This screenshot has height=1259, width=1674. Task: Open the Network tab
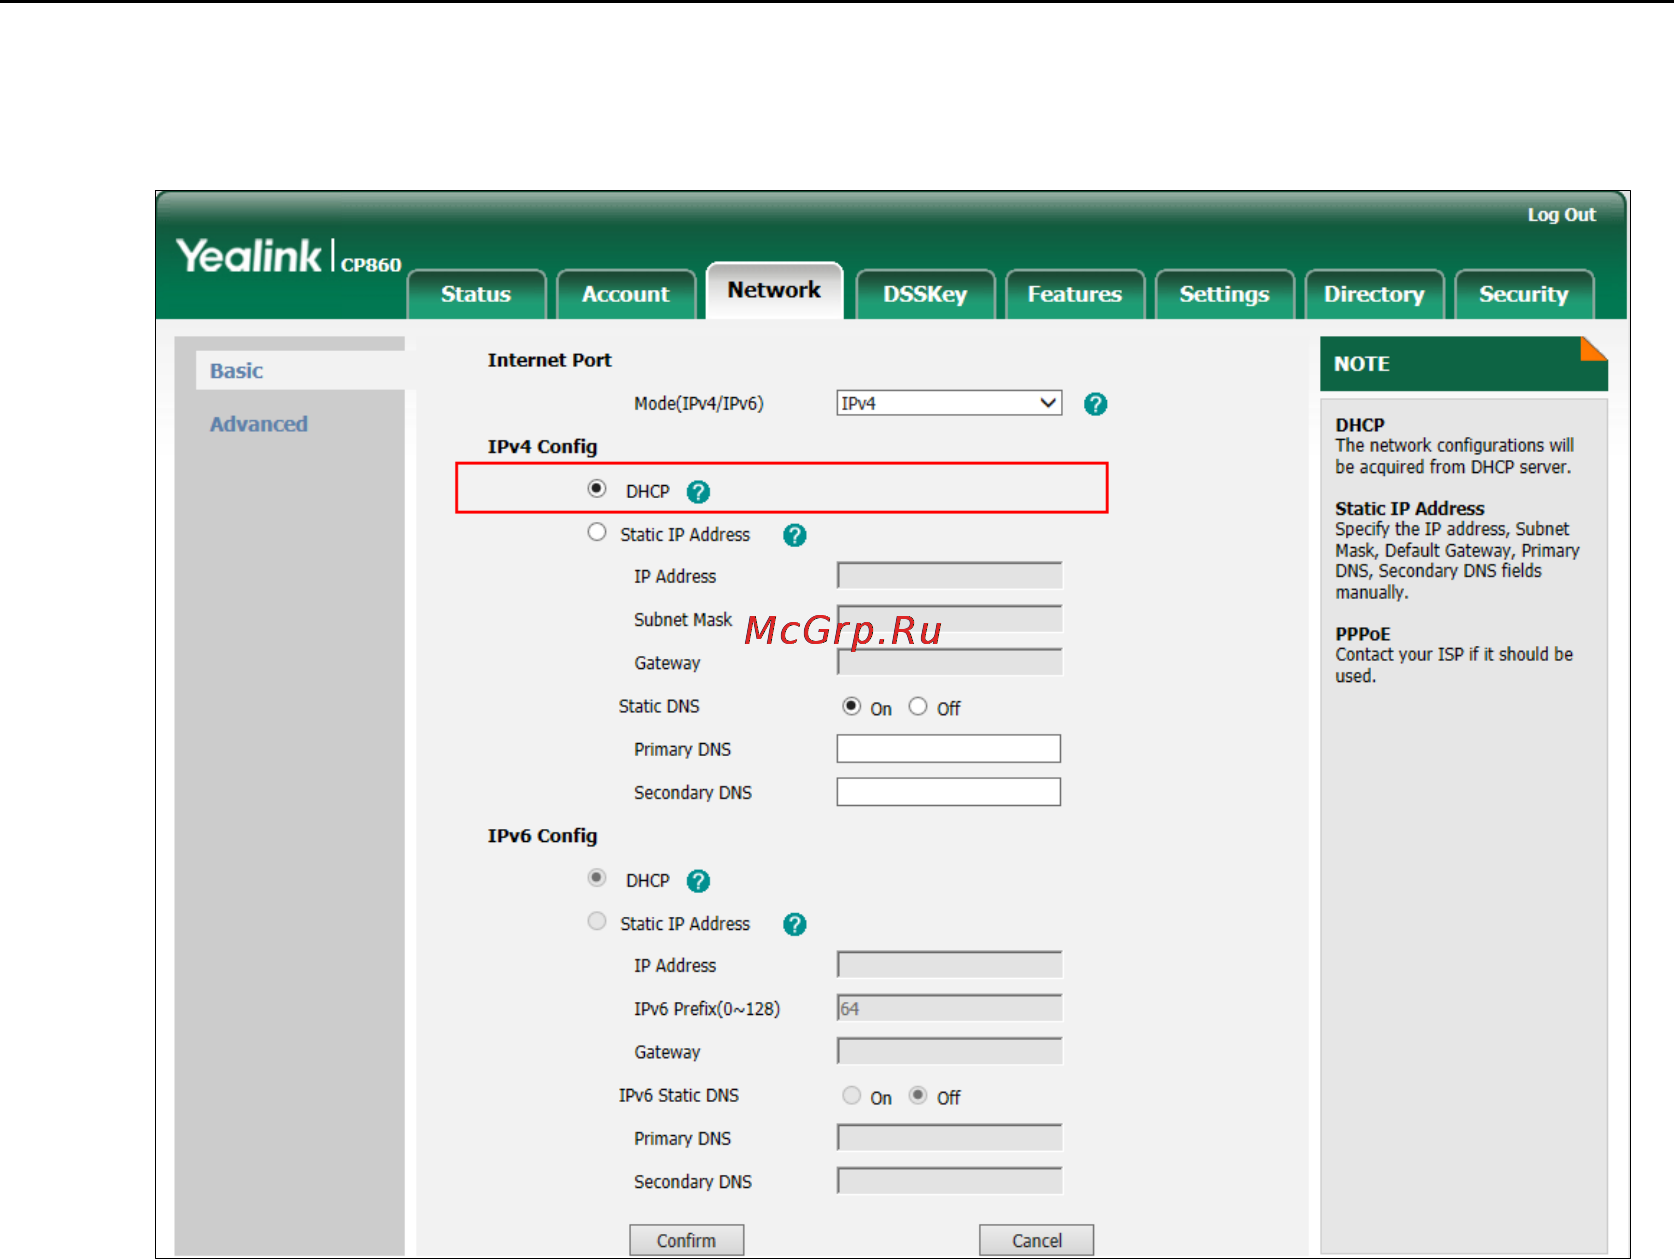[x=774, y=290]
